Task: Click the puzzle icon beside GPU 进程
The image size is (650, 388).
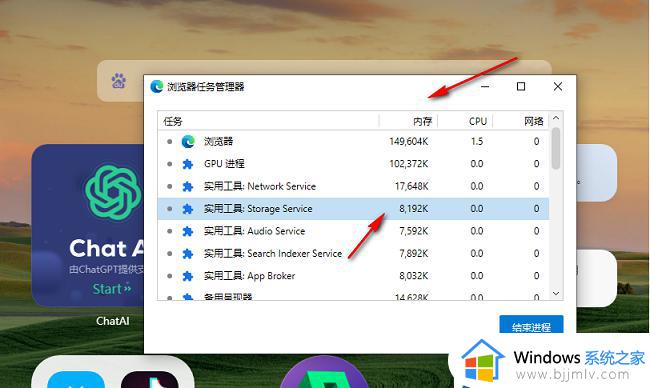Action: tap(188, 164)
